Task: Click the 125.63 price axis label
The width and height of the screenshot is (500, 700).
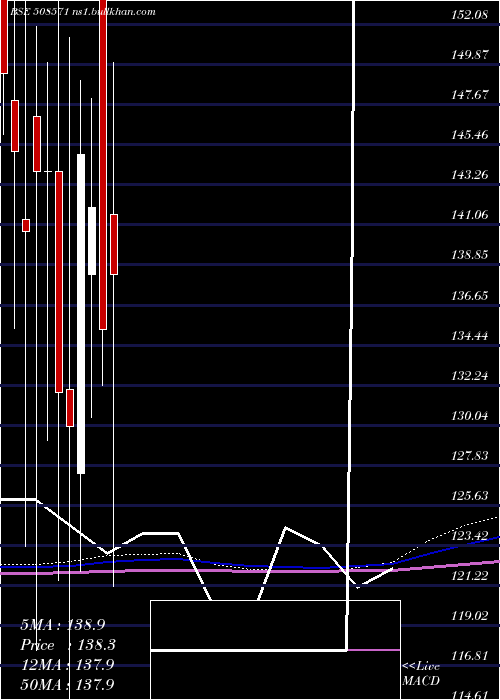Action: [469, 496]
